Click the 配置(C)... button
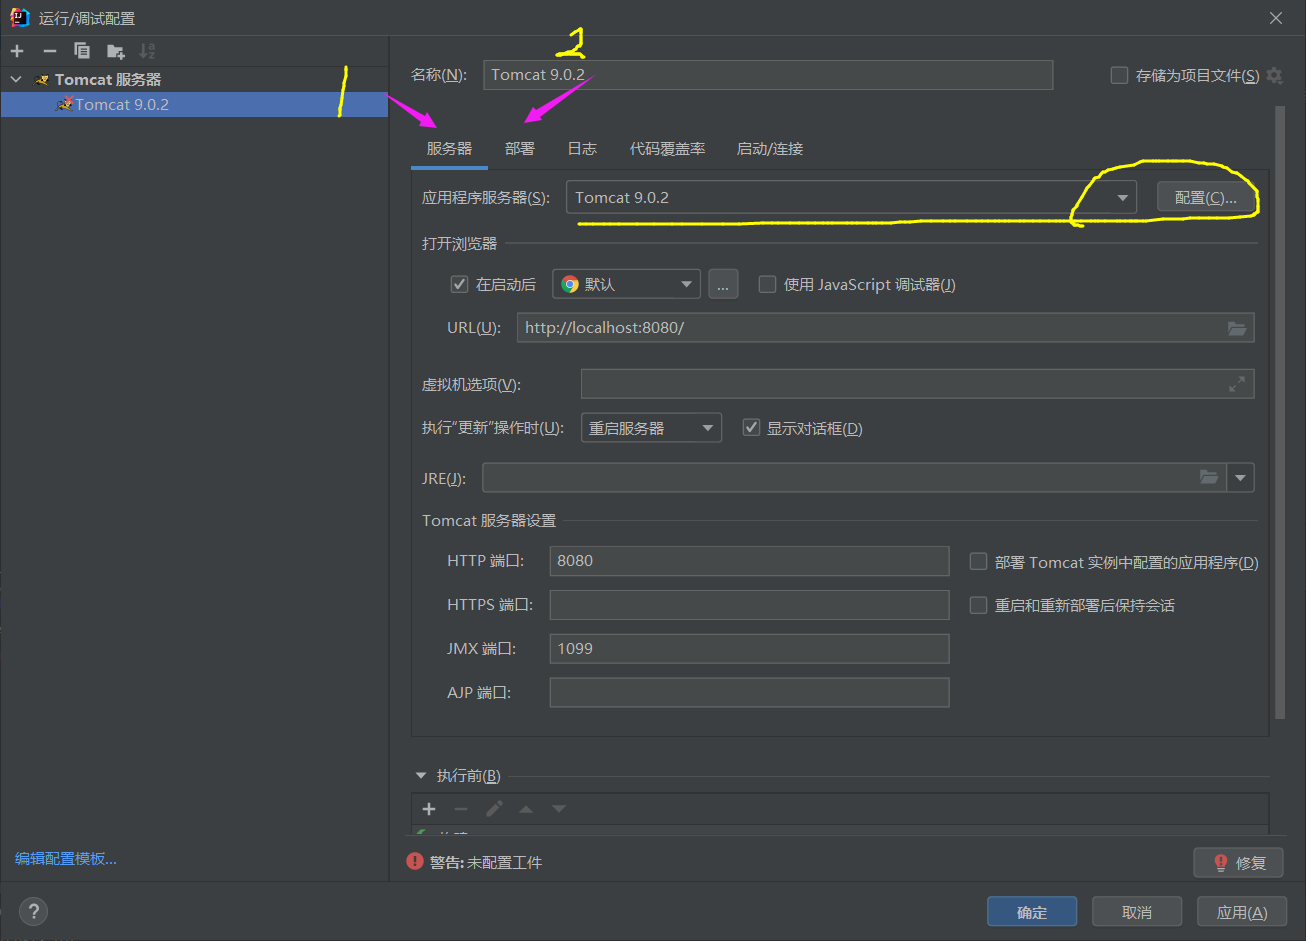Image resolution: width=1306 pixels, height=941 pixels. 1205,198
